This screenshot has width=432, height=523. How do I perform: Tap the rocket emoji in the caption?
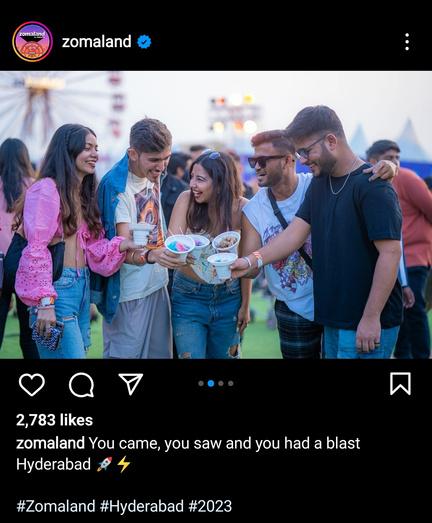pos(104,464)
